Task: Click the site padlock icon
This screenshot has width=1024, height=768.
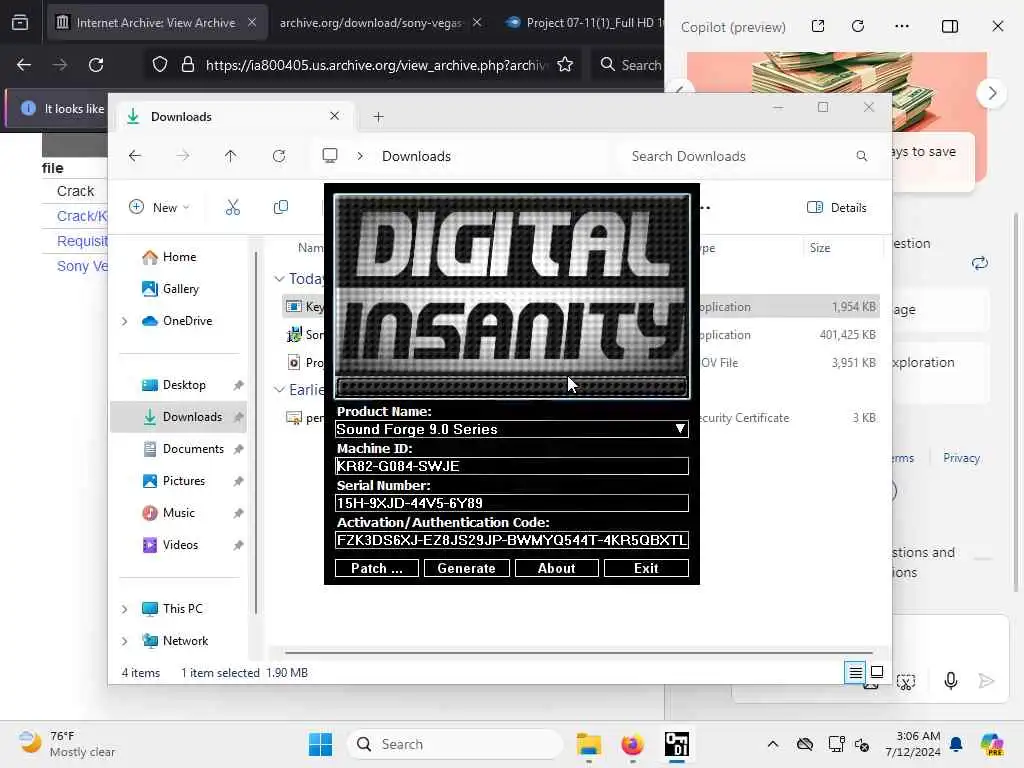Action: [x=188, y=65]
